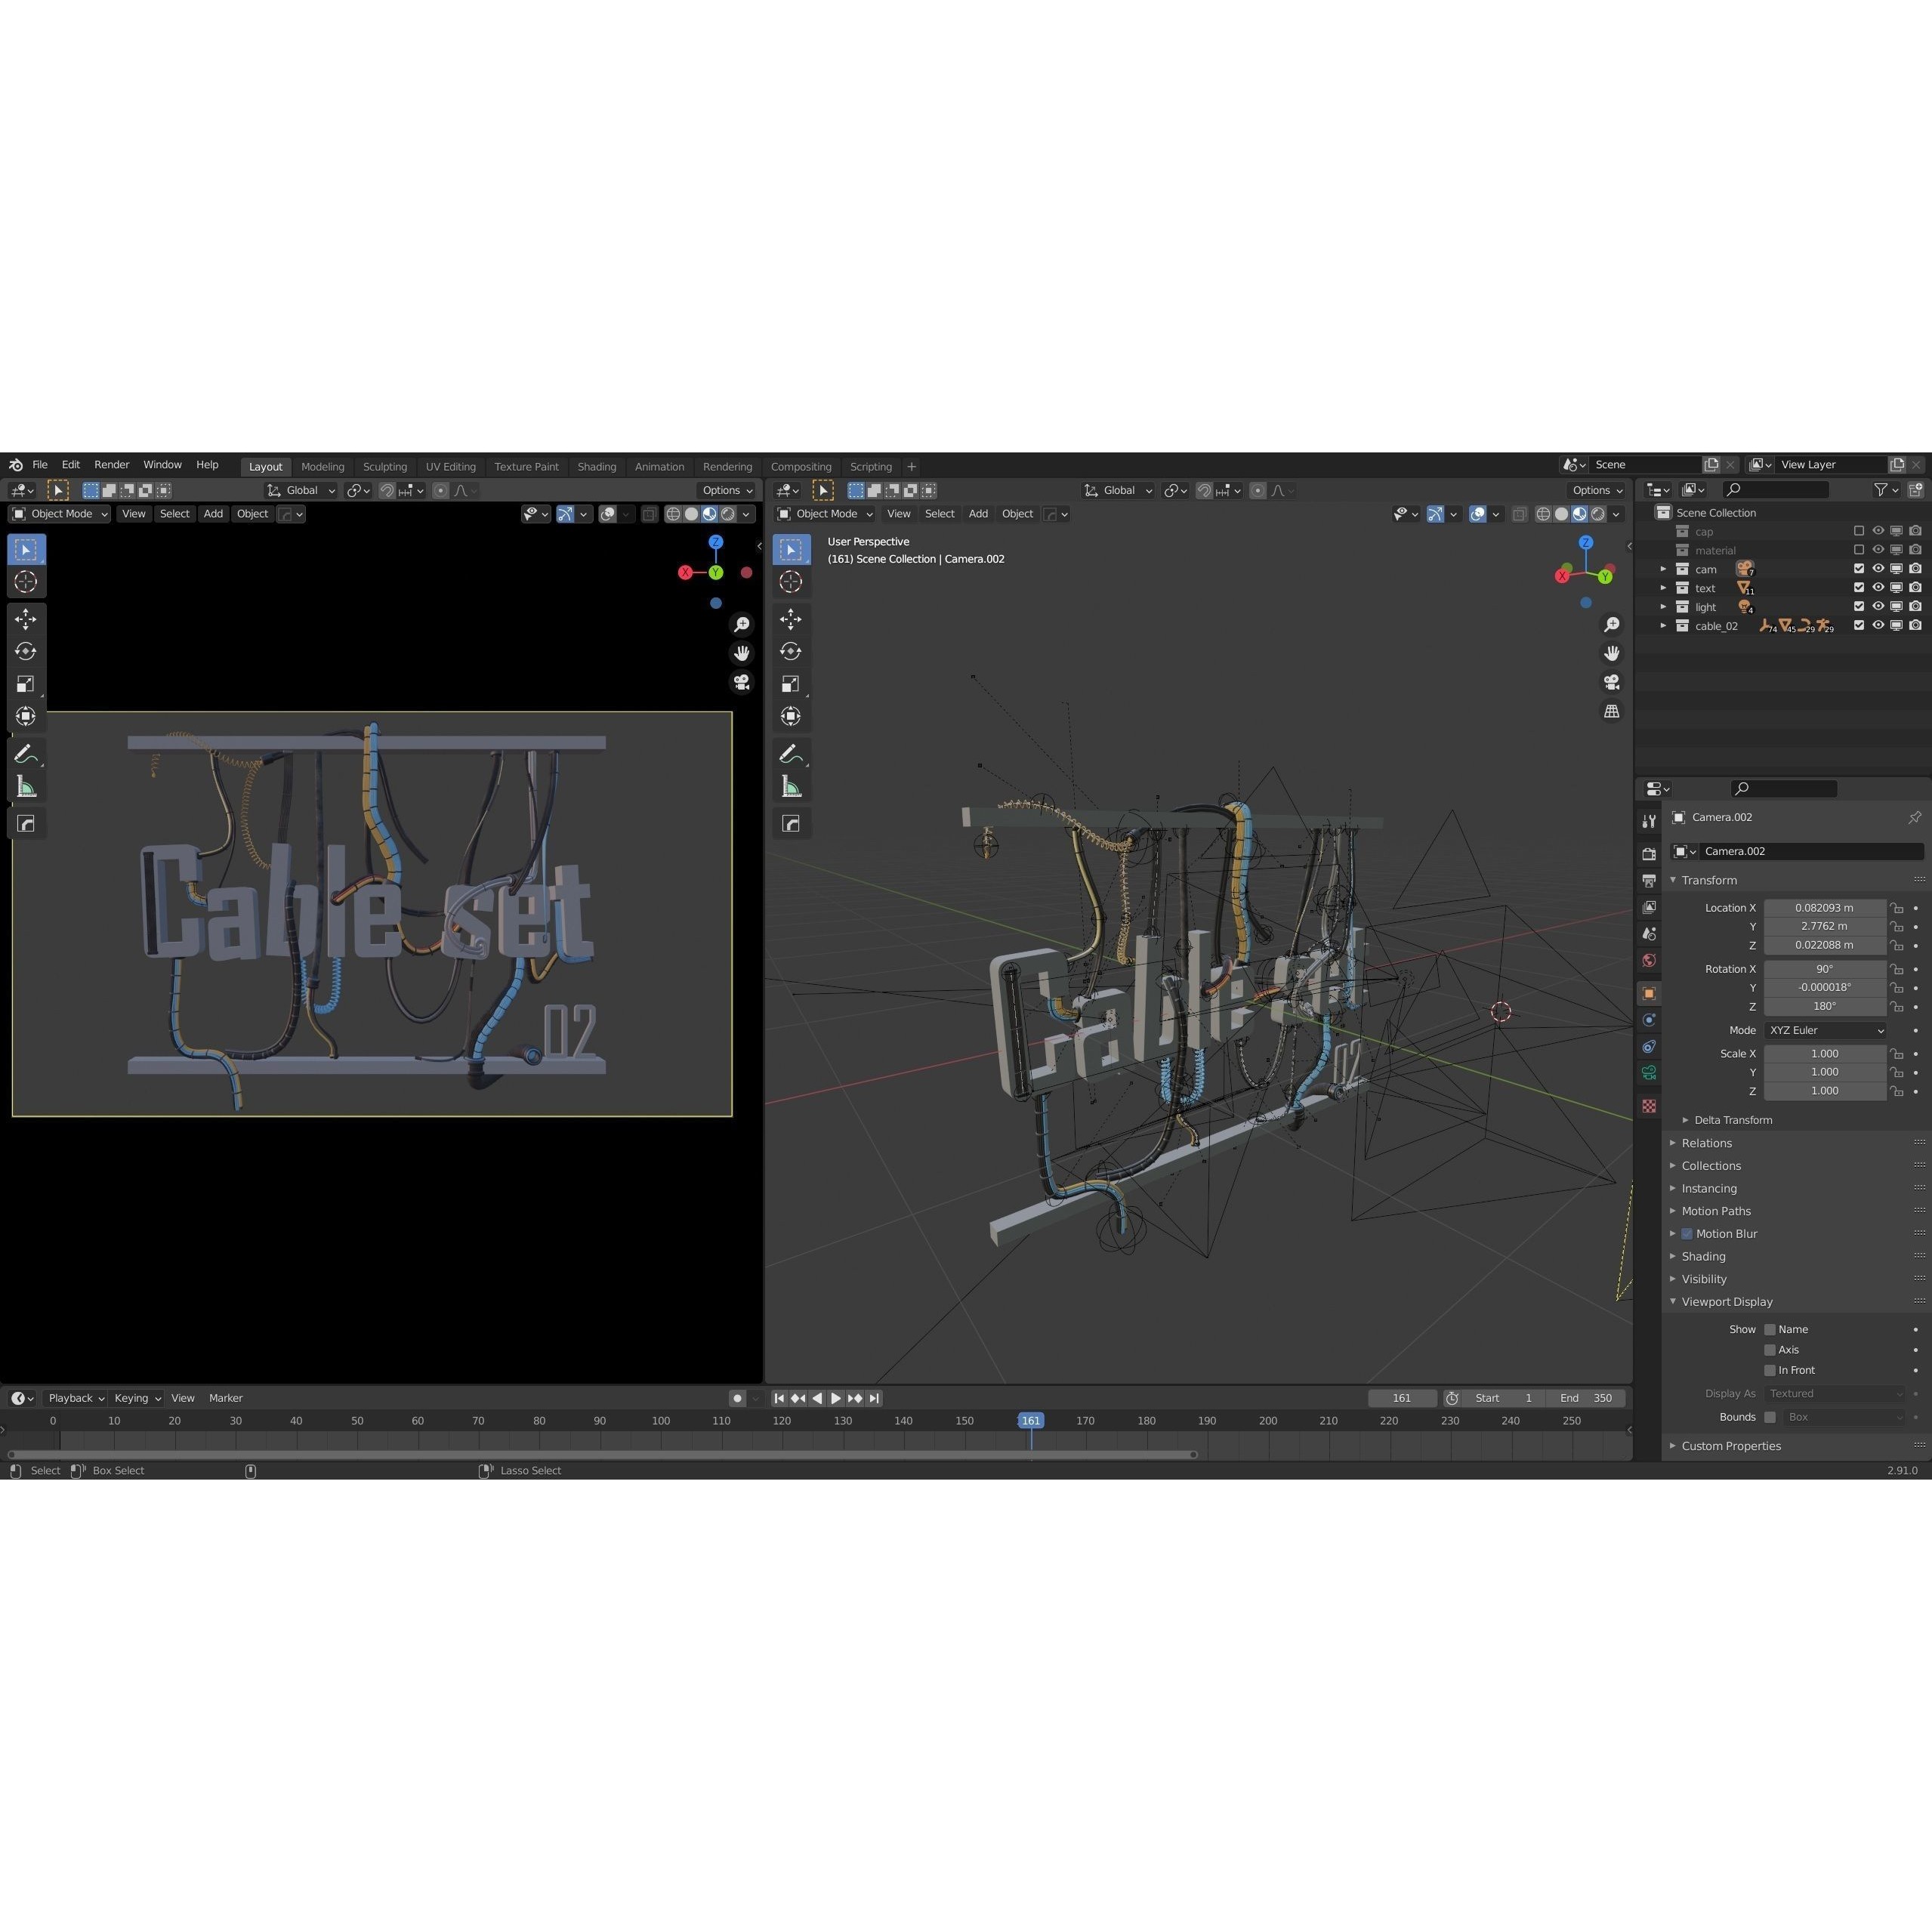Collapse the Viewport Display panel
The image size is (1932, 1932).
(x=1727, y=1301)
